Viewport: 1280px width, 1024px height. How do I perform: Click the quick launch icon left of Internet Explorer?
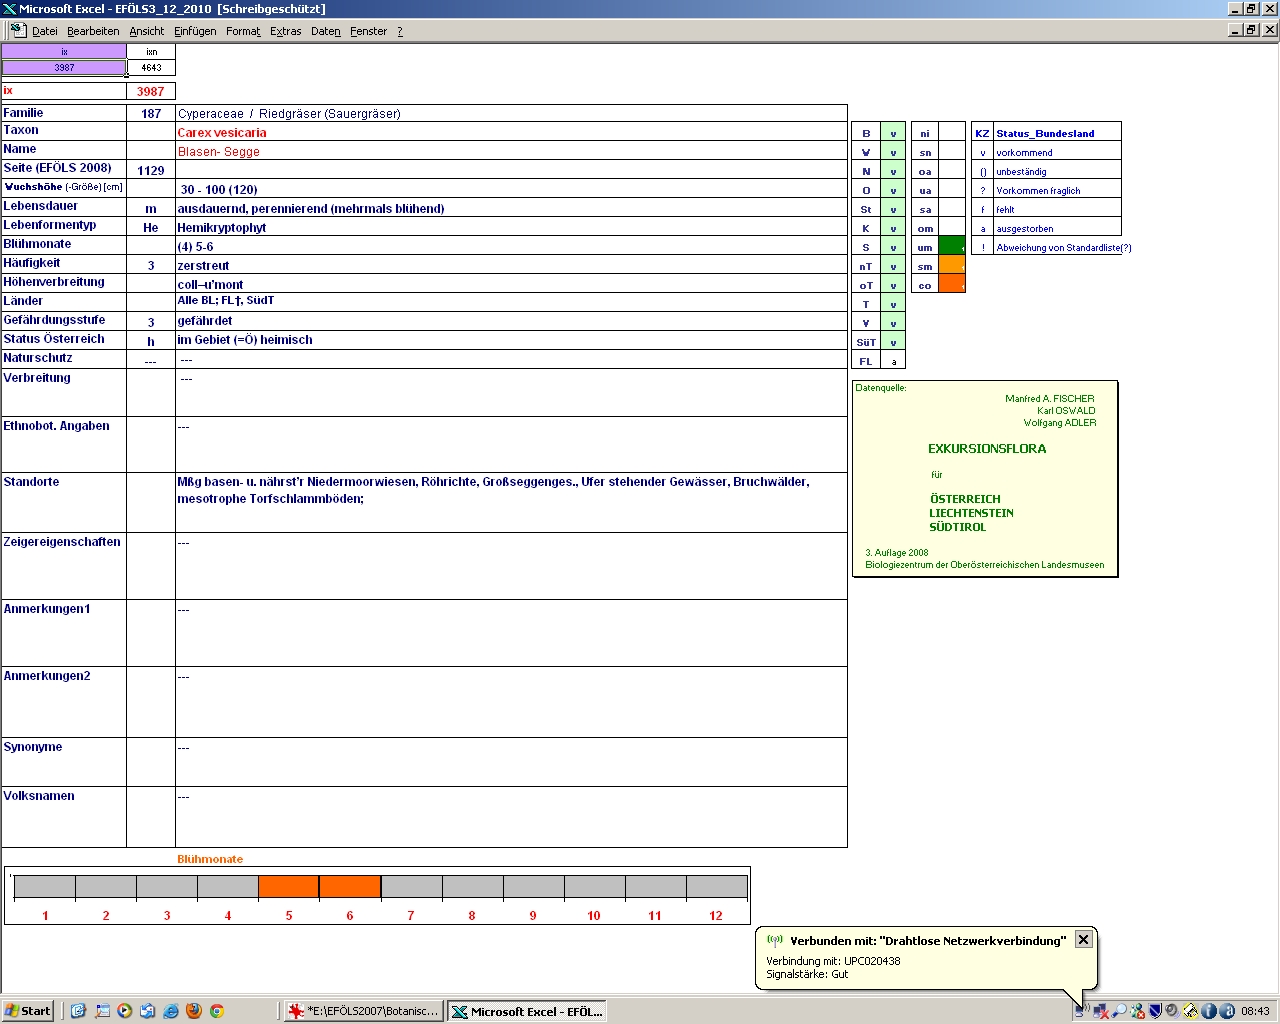(x=147, y=1011)
